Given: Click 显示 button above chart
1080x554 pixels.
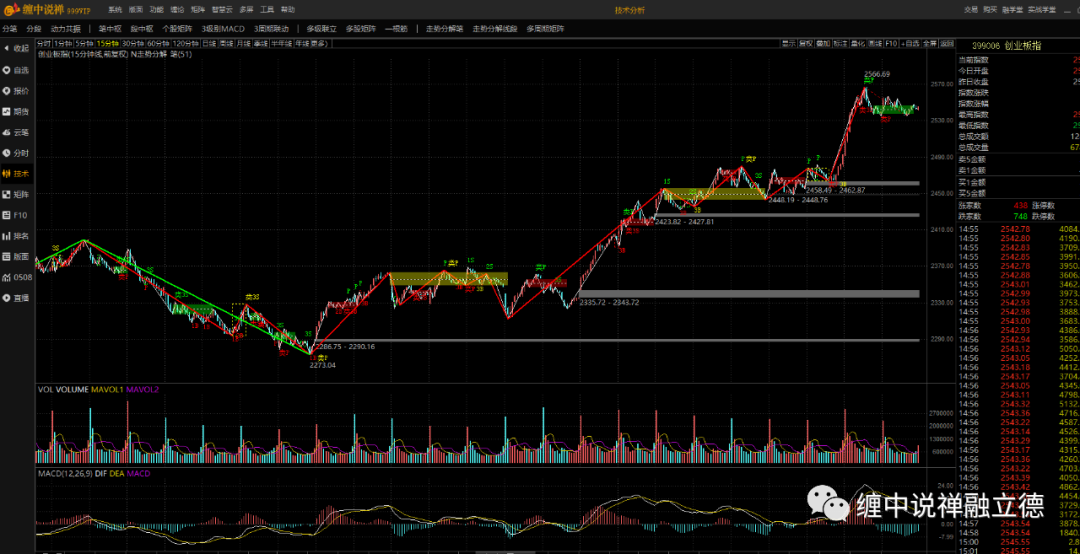Looking at the screenshot, I should pos(789,43).
